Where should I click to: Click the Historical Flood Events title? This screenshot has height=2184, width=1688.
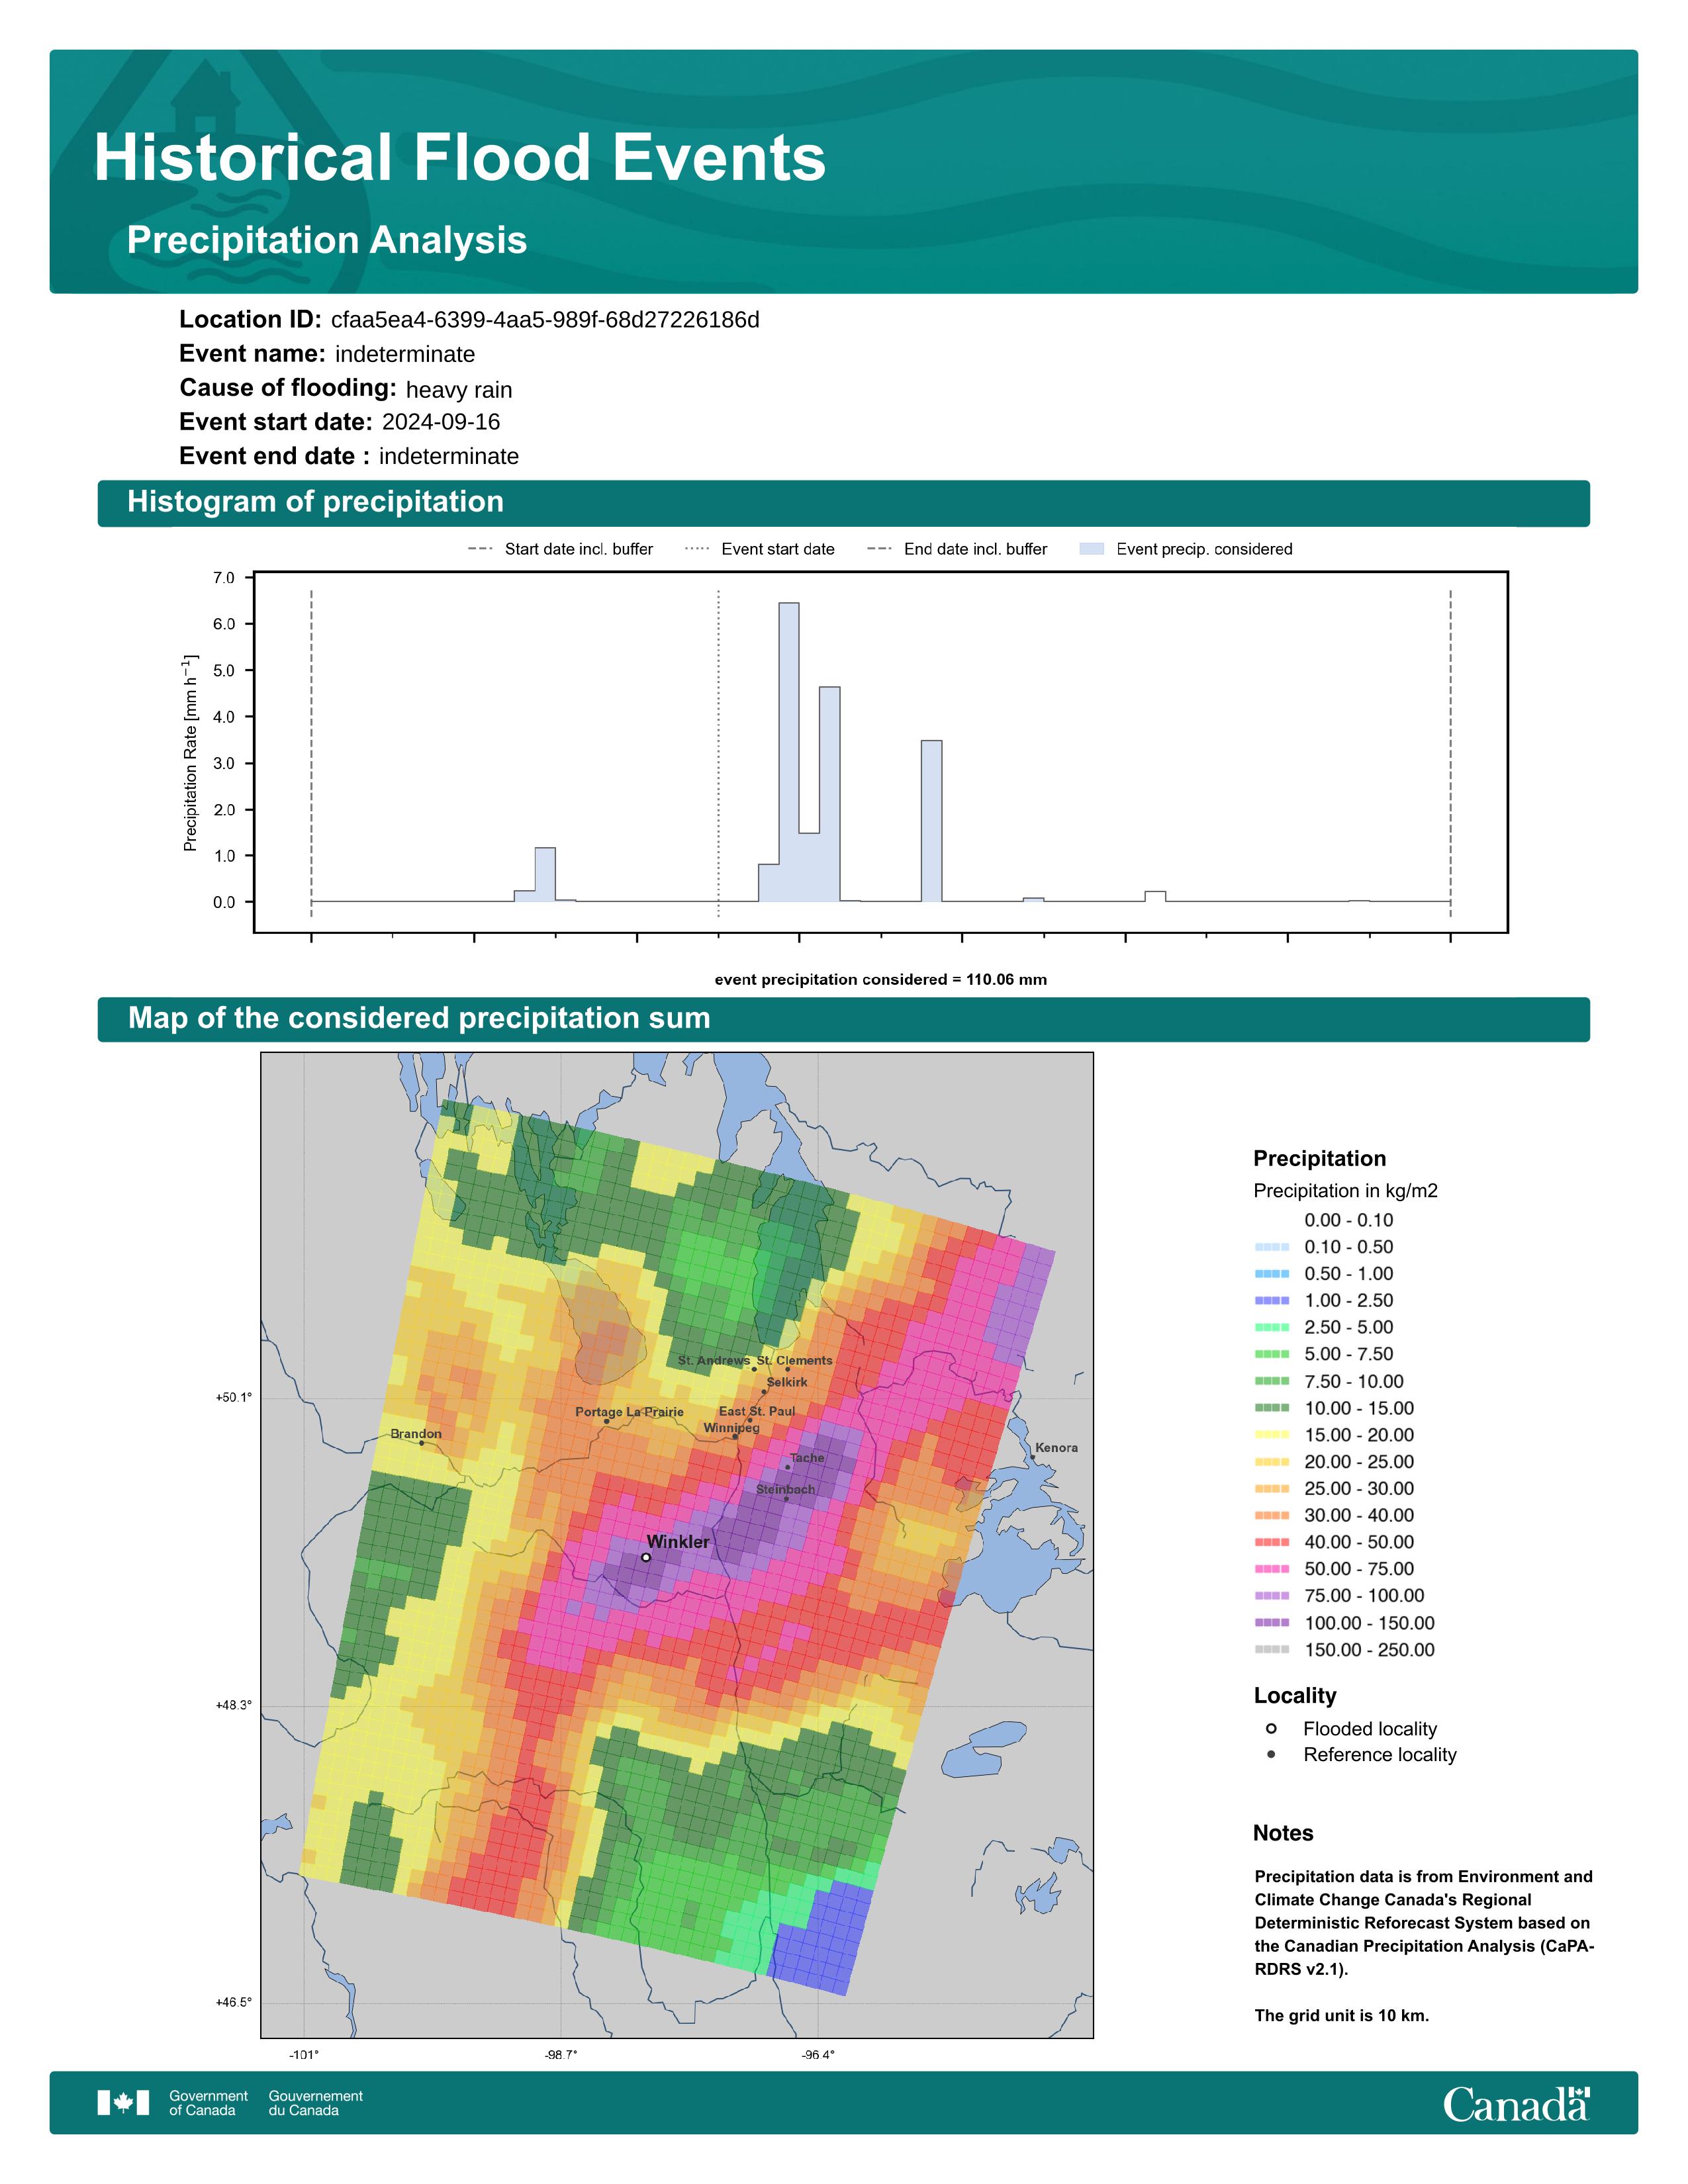tap(460, 158)
